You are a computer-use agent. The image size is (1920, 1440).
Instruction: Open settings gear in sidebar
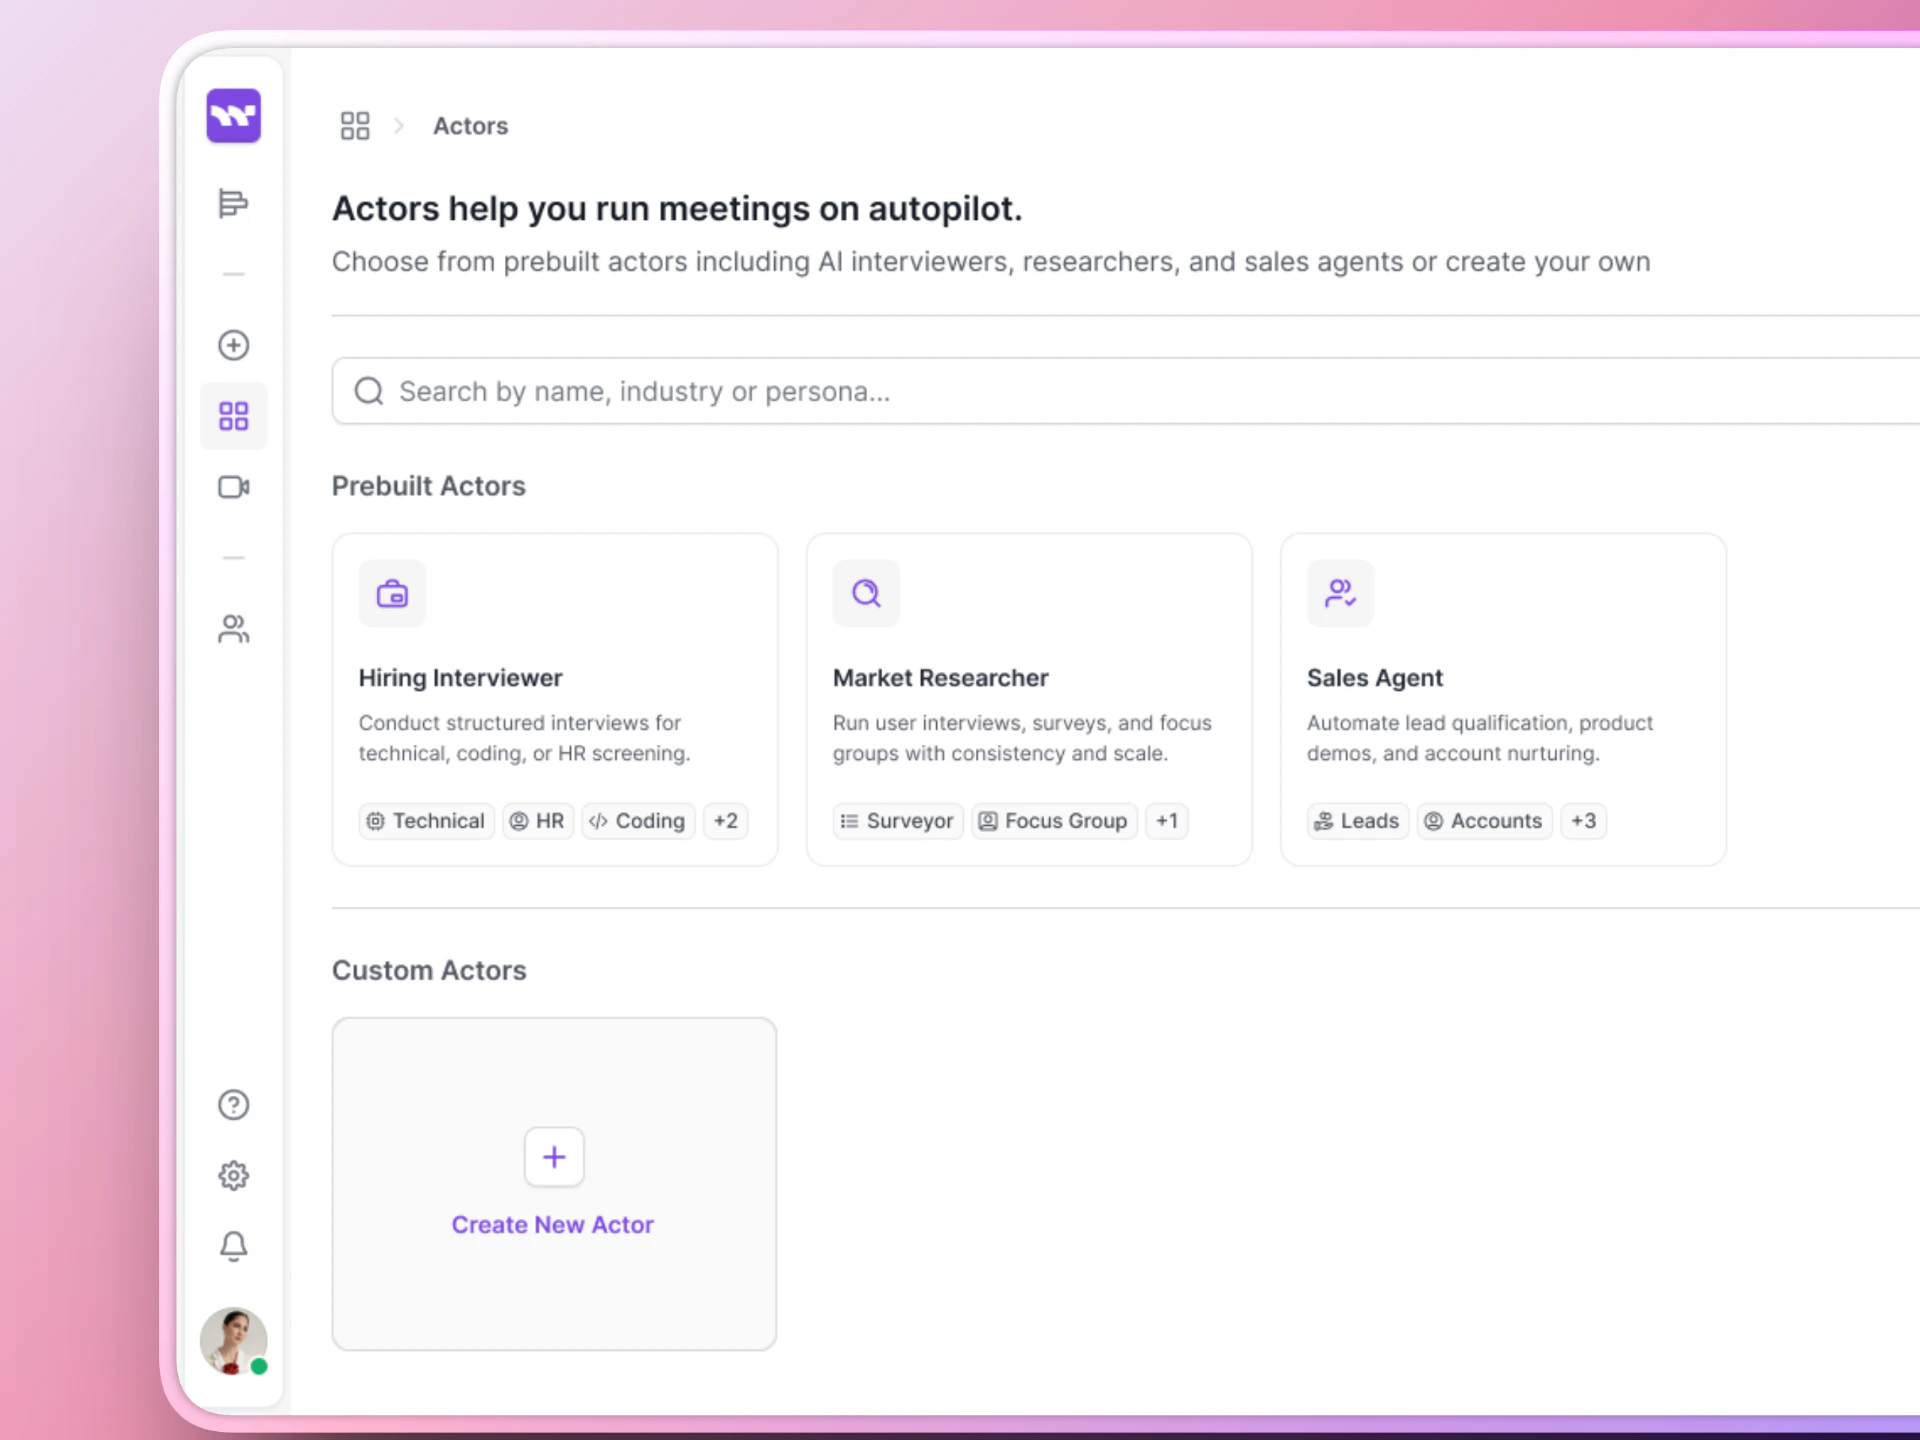pyautogui.click(x=233, y=1176)
